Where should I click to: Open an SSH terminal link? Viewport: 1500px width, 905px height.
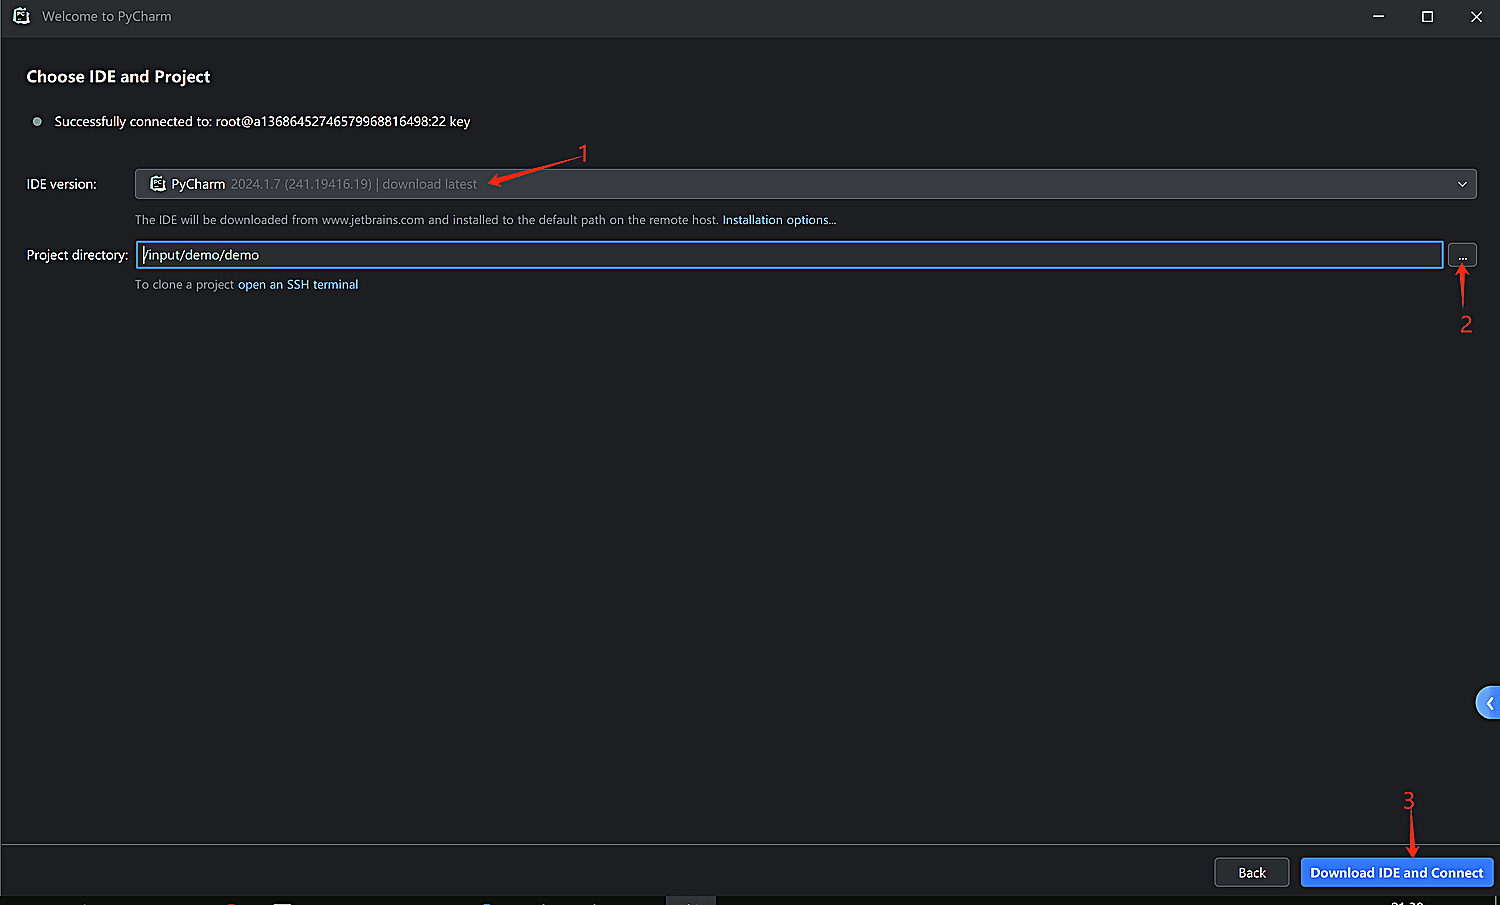pos(298,285)
